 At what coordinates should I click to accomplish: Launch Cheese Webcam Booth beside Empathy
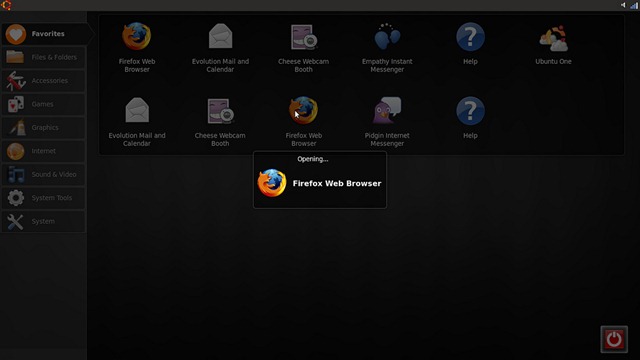[304, 47]
